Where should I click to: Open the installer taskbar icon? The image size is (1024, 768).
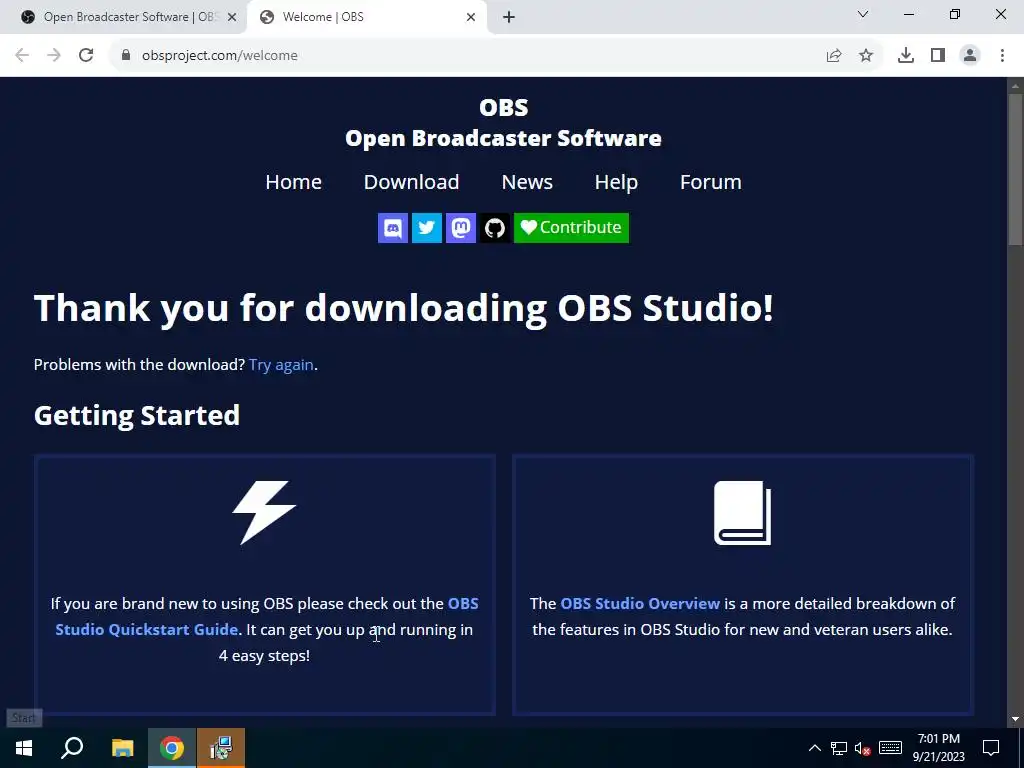[221, 748]
